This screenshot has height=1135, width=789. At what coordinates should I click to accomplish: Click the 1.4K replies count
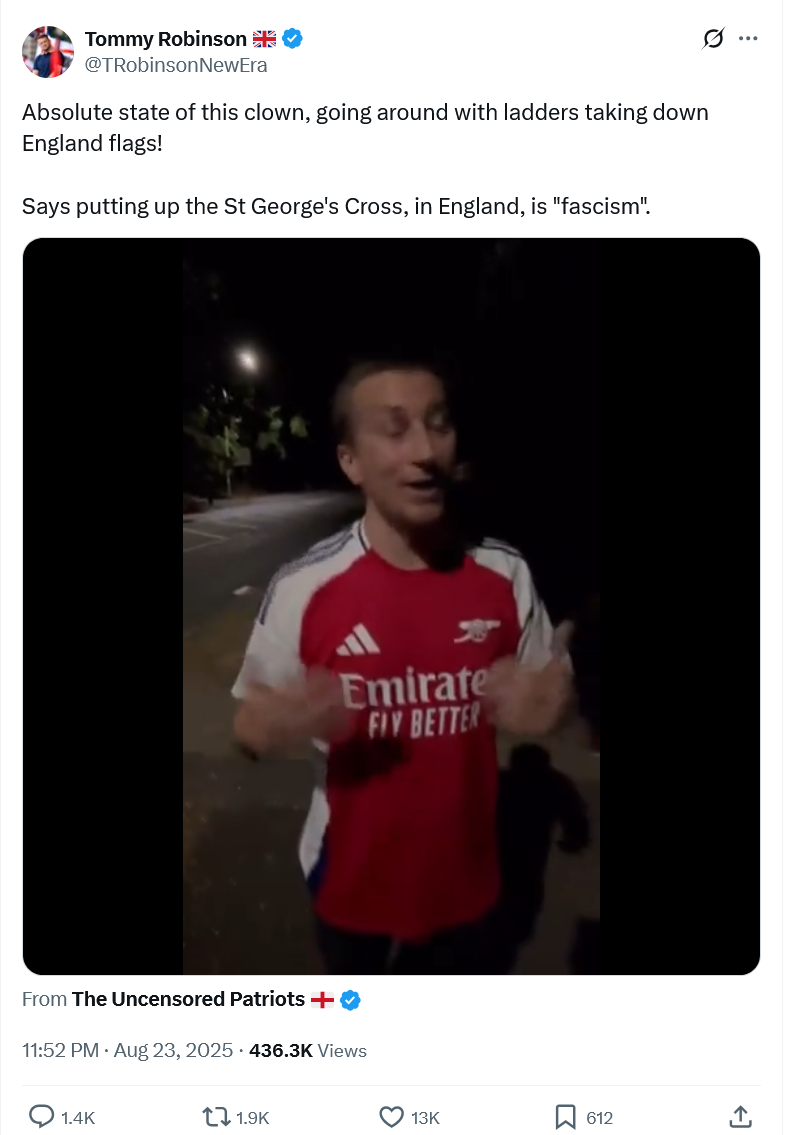click(78, 1118)
